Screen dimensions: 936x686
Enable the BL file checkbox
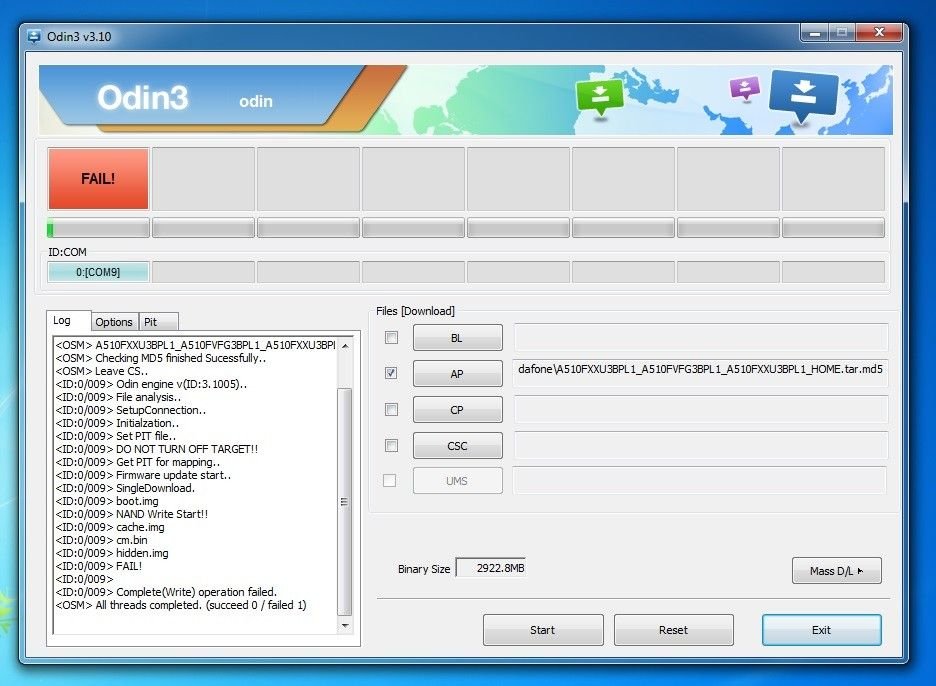click(392, 338)
